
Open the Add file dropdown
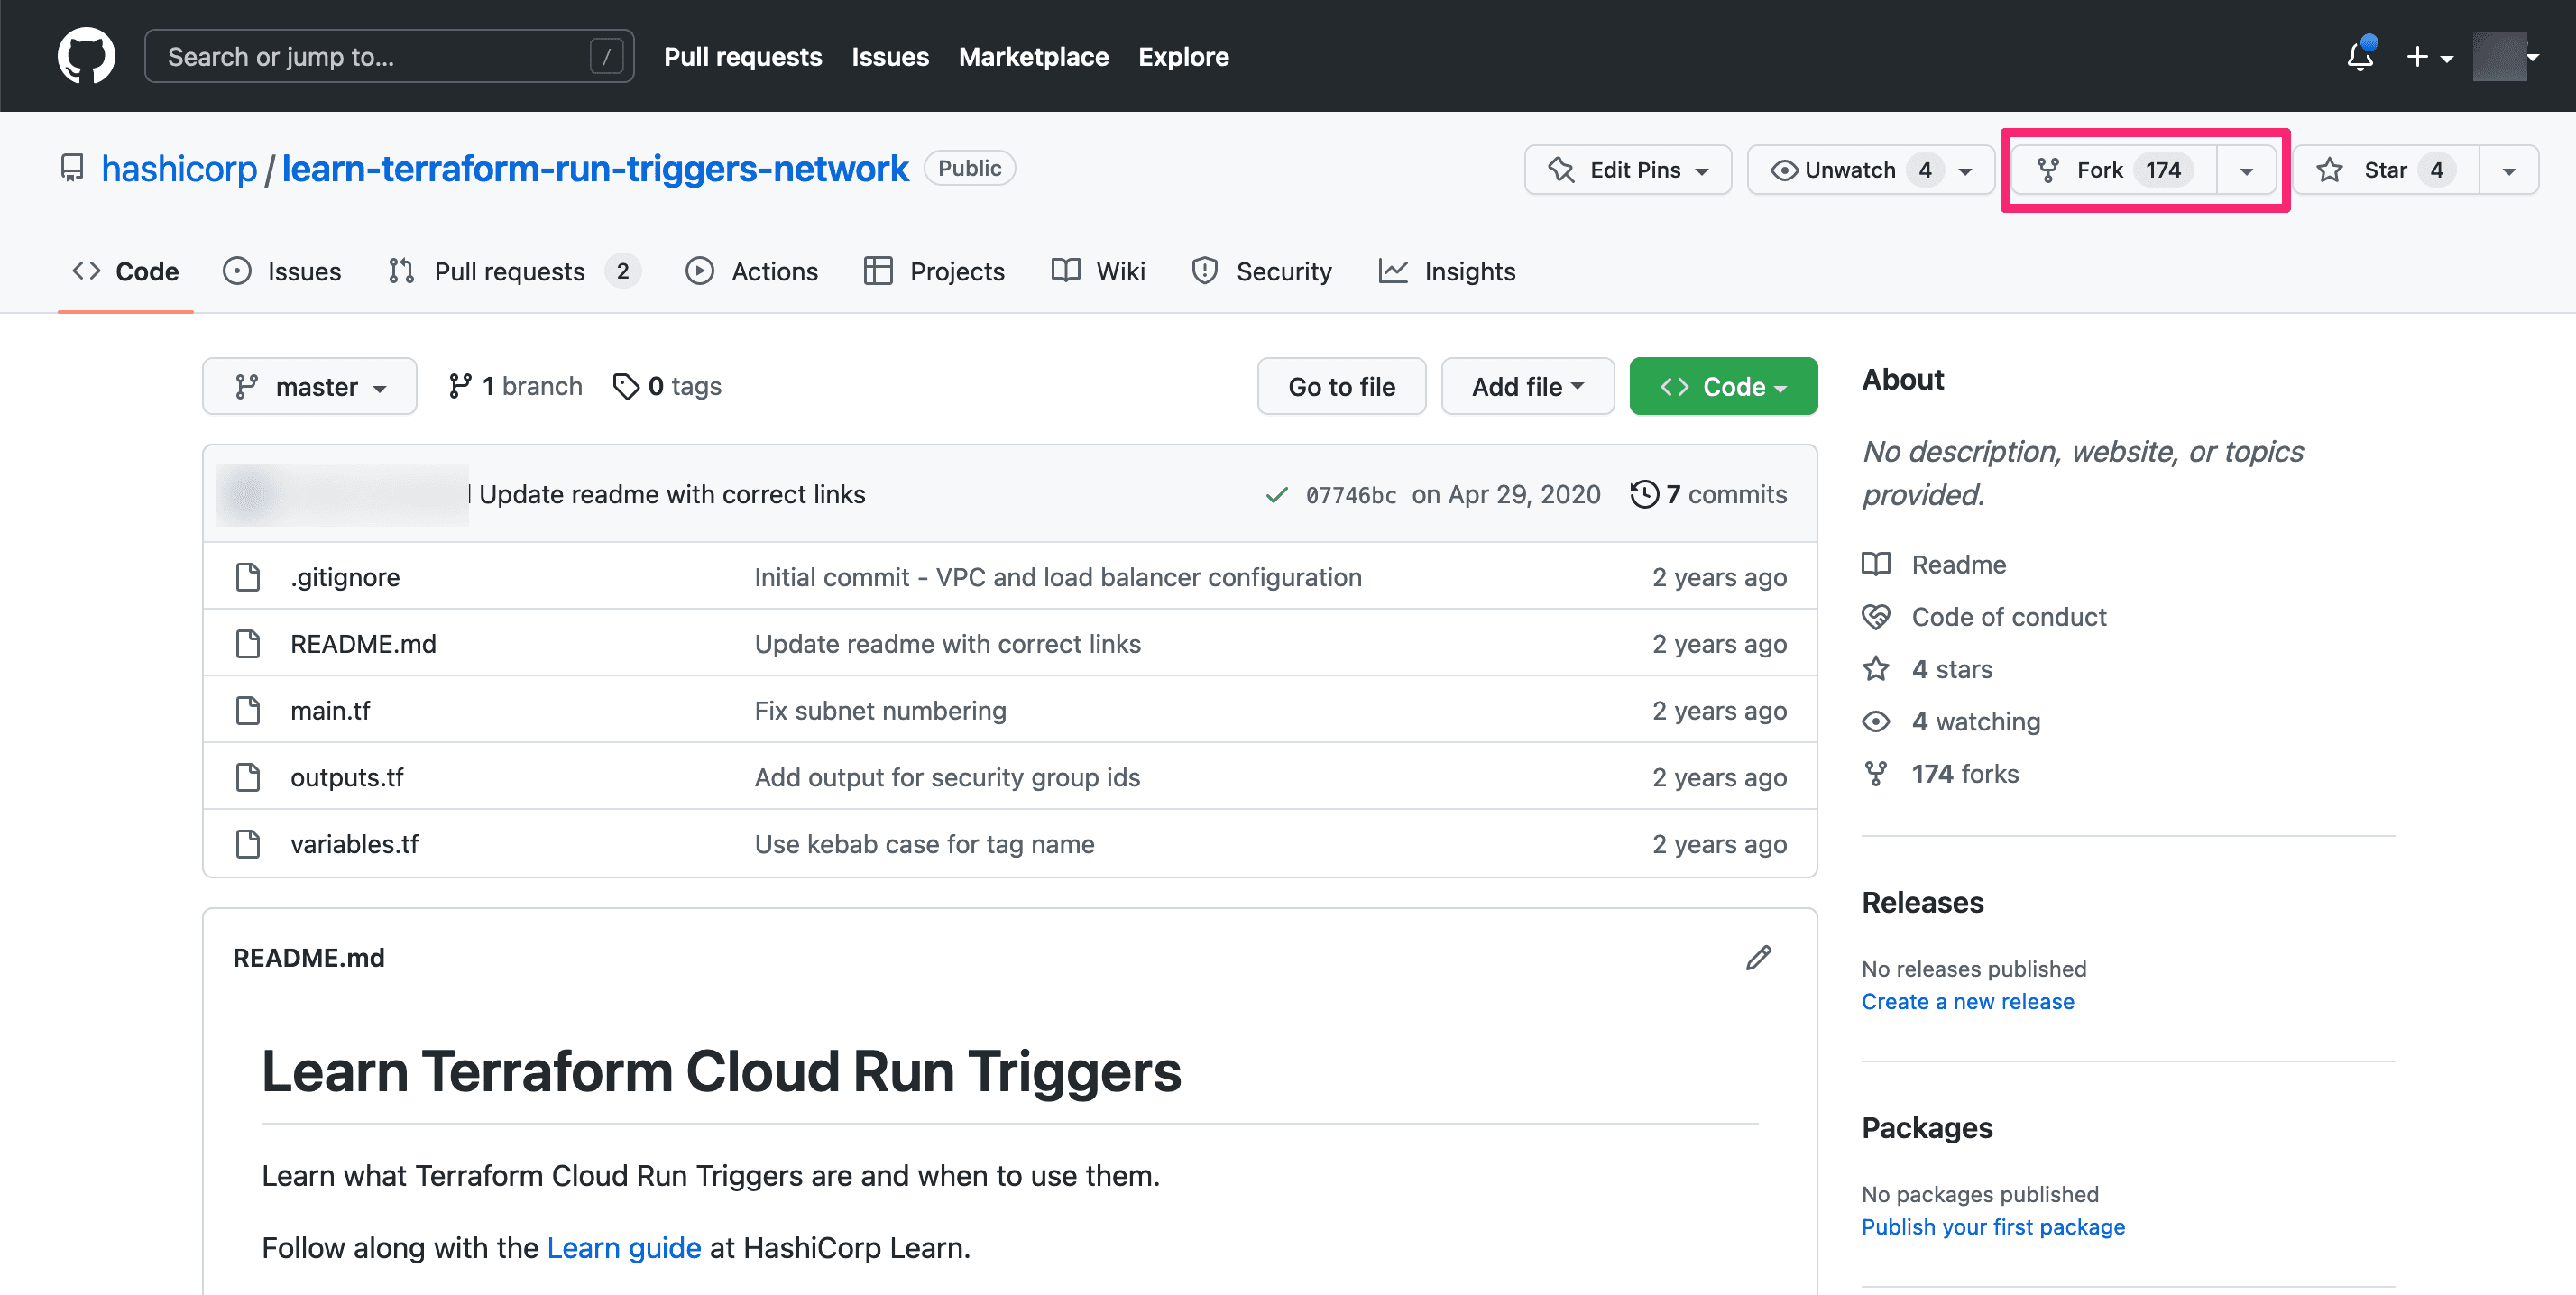[x=1527, y=386]
